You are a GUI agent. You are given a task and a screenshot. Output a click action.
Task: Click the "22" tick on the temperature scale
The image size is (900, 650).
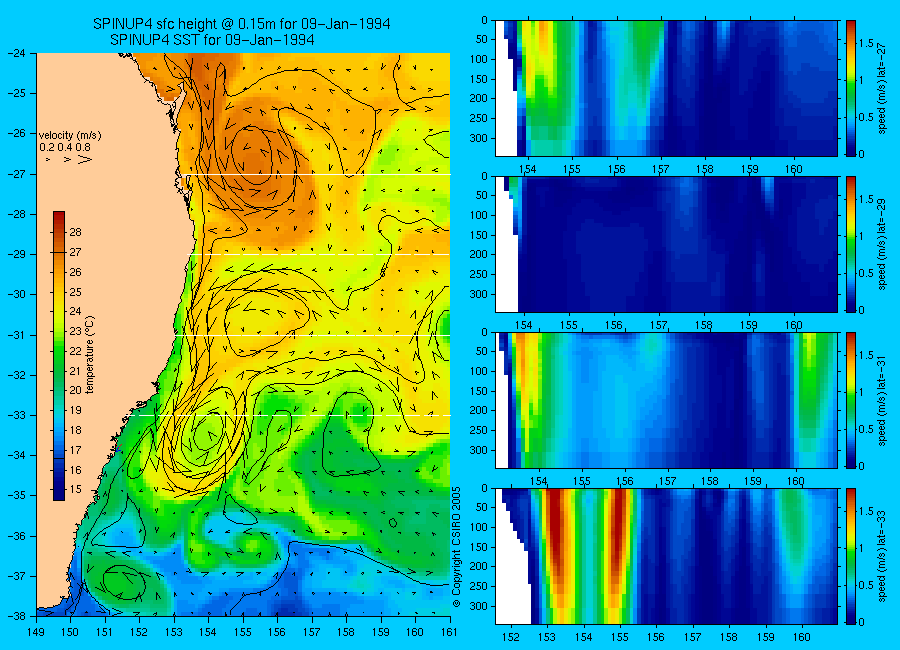[x=76, y=351]
